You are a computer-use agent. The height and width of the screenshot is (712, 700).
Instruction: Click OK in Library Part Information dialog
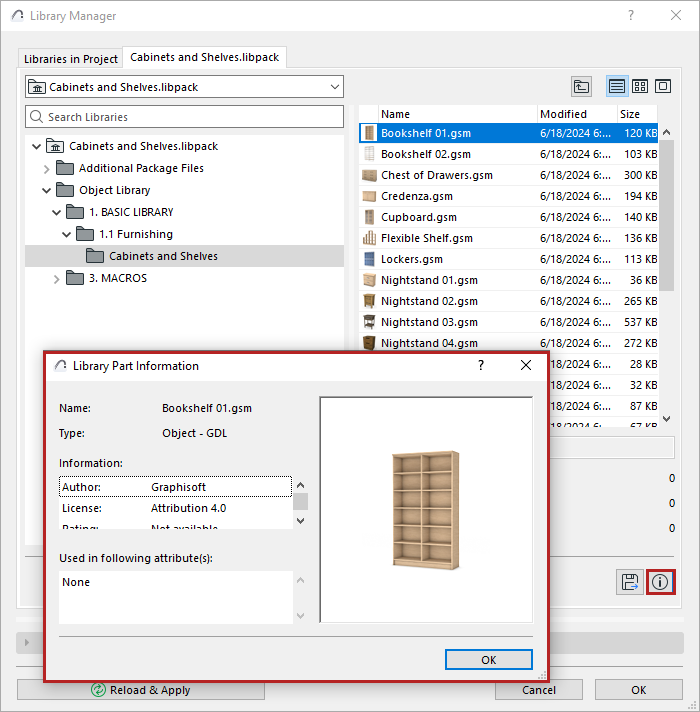[488, 659]
